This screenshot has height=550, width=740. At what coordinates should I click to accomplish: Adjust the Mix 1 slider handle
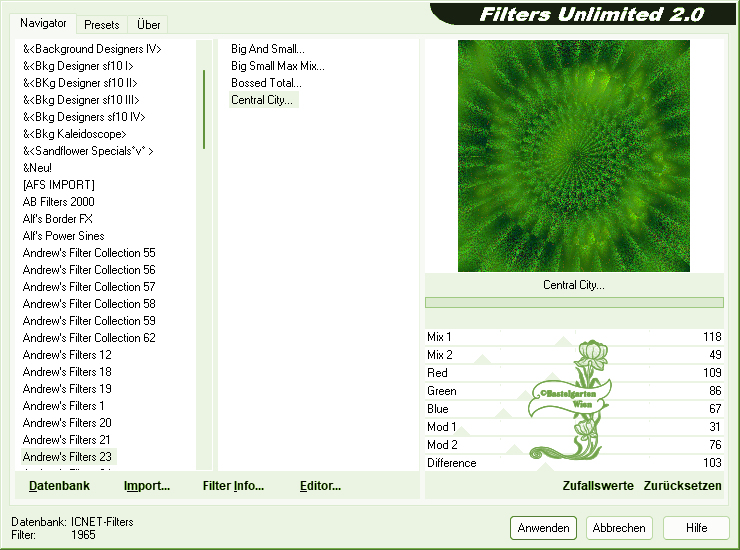pos(563,341)
